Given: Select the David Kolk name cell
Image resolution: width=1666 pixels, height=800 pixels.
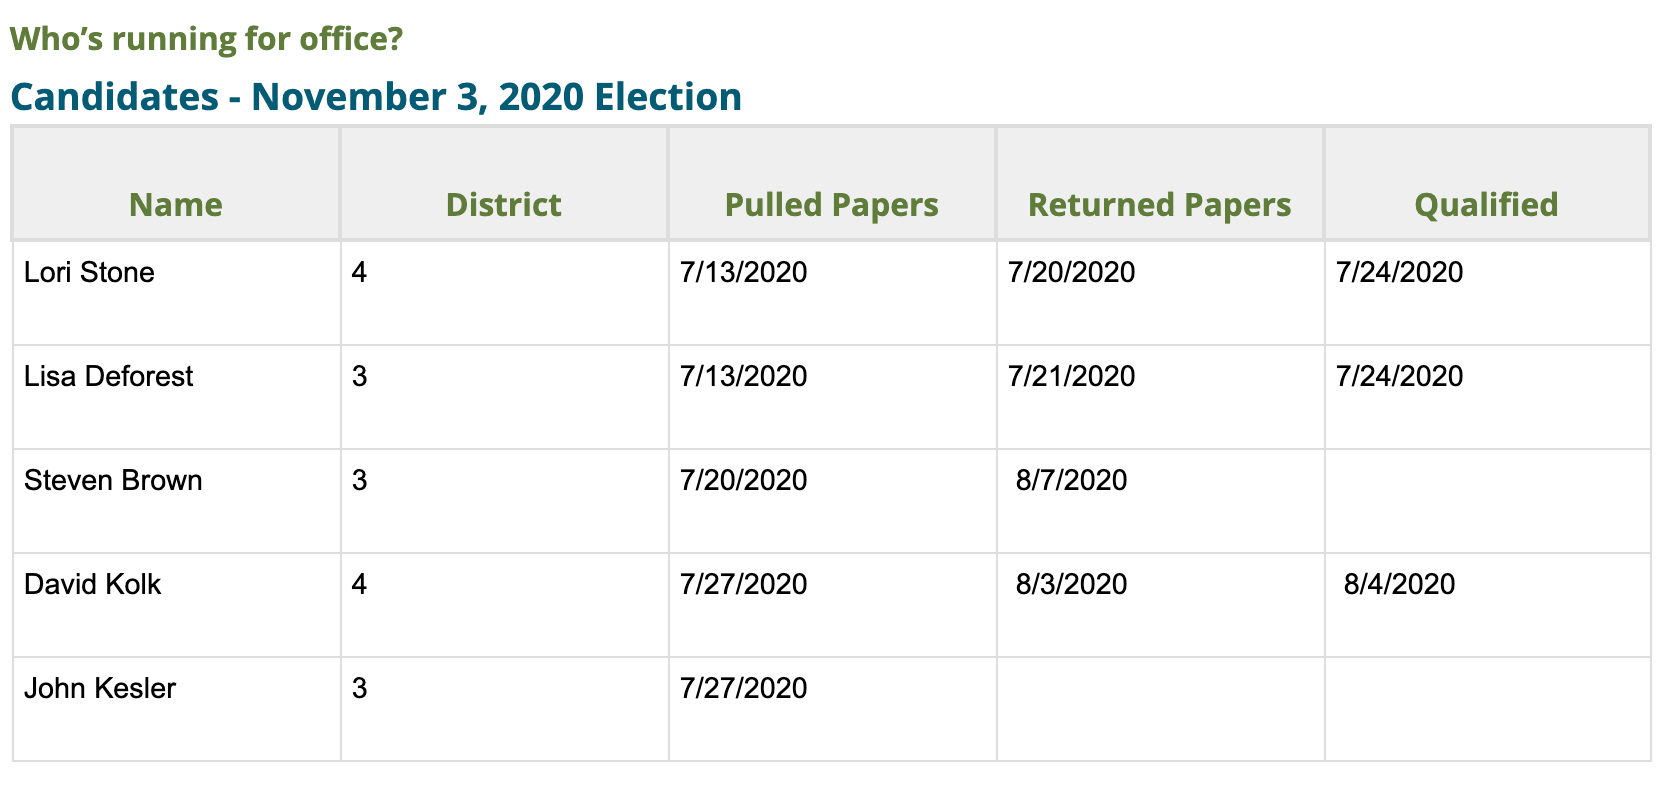Looking at the screenshot, I should click(92, 584).
